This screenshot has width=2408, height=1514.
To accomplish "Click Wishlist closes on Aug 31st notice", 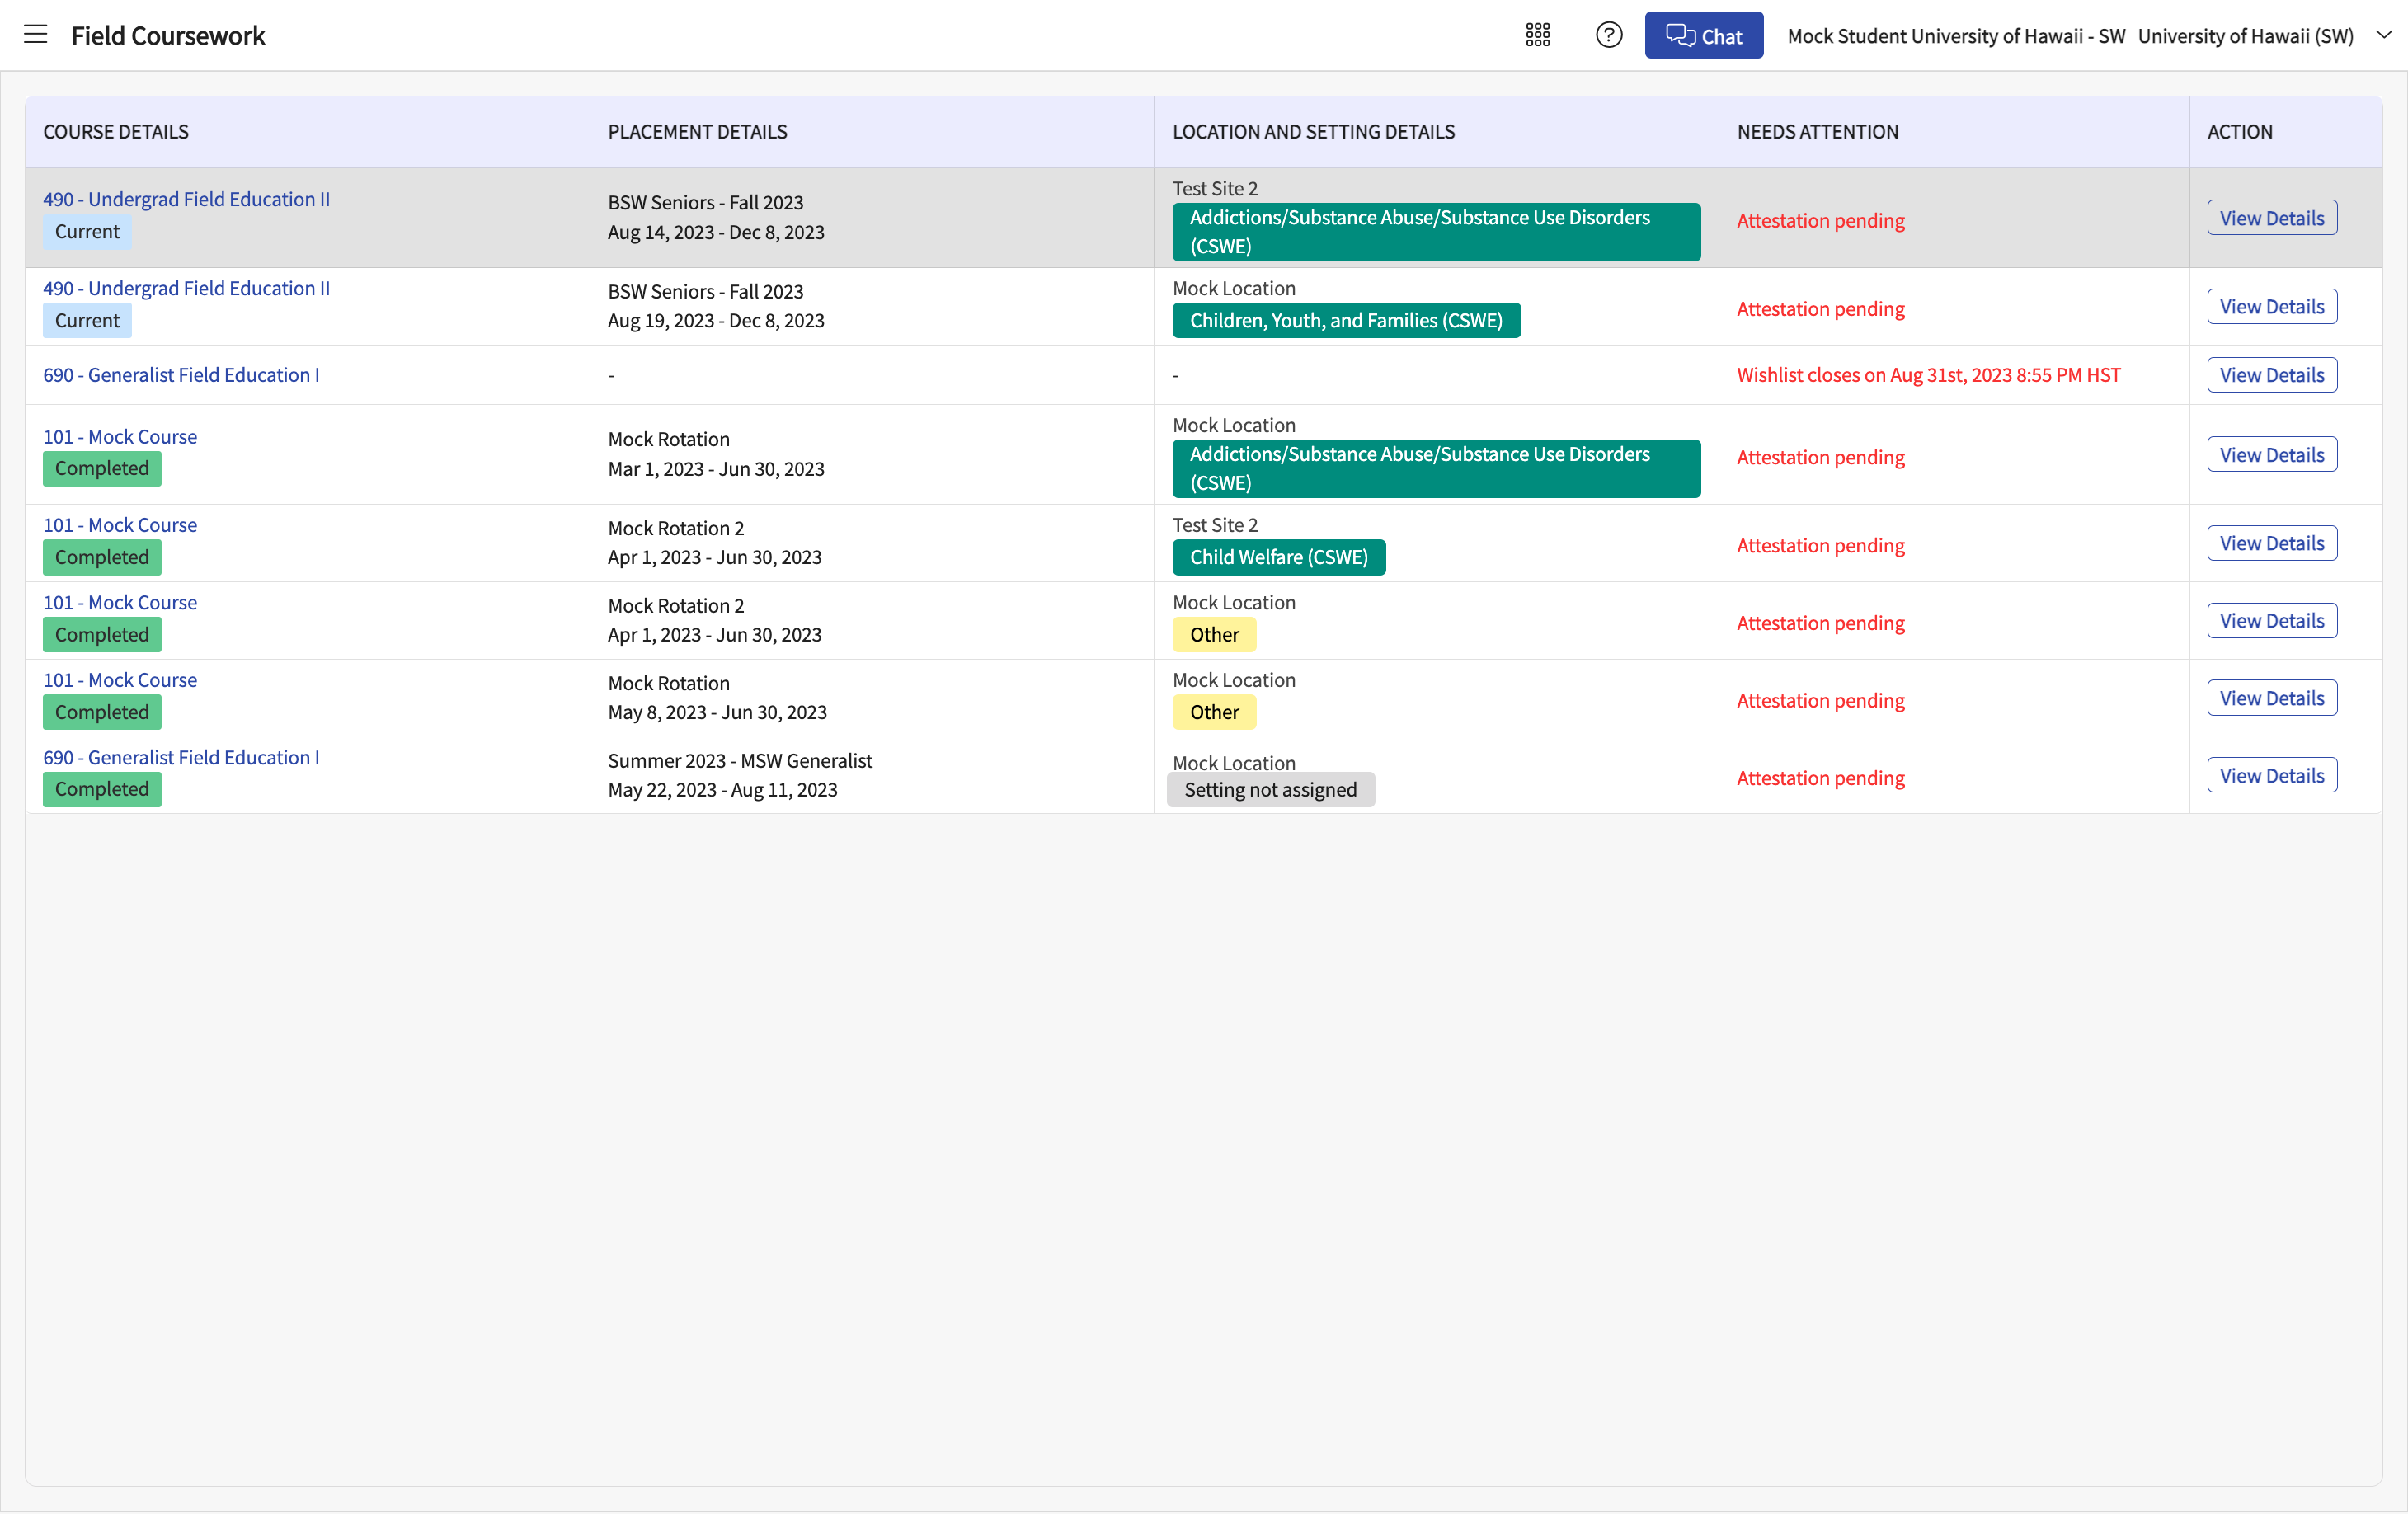I will (x=1928, y=375).
